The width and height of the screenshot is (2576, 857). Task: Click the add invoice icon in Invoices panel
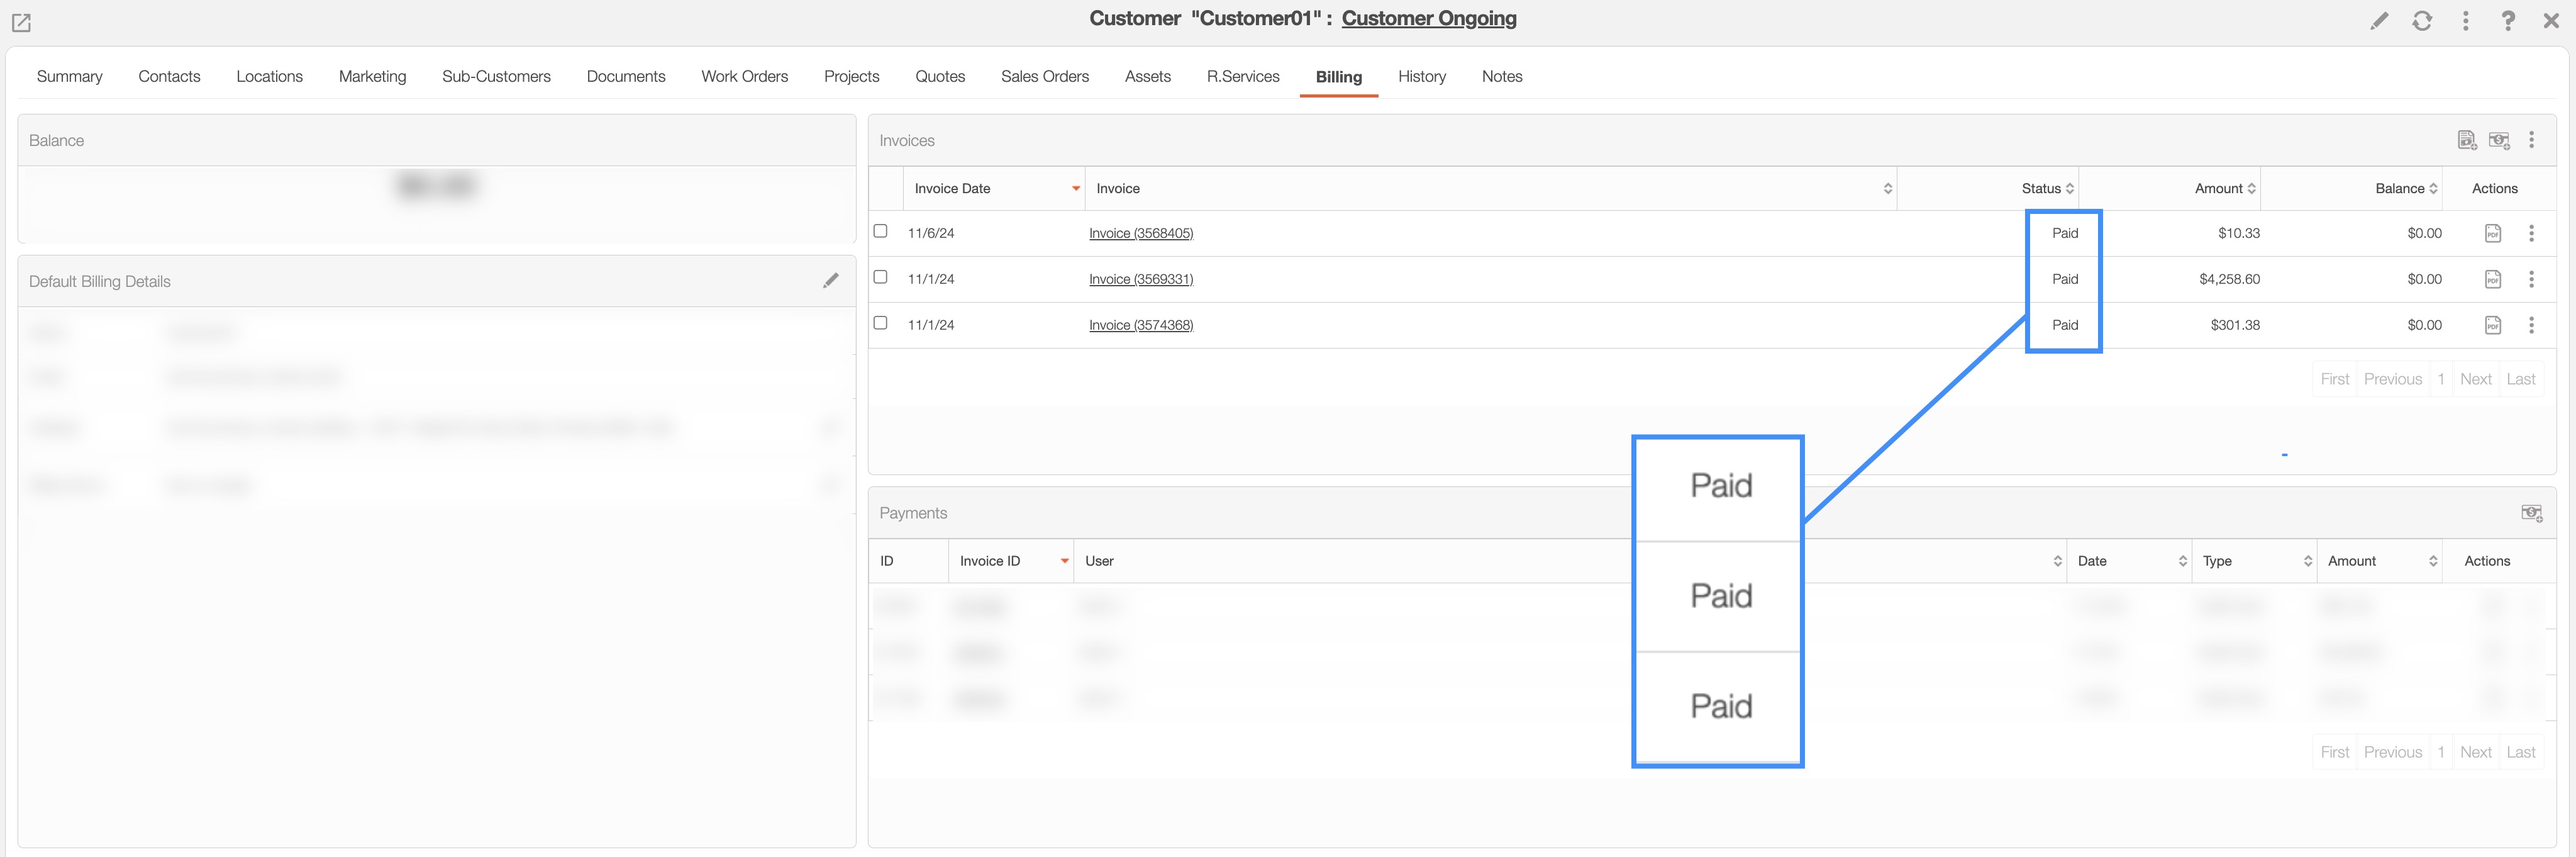2466,140
